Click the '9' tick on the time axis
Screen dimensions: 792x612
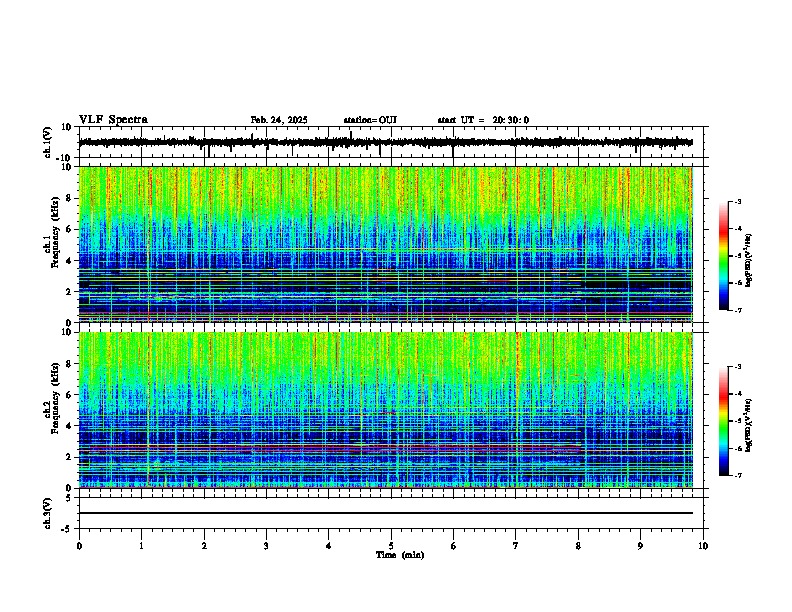point(640,546)
